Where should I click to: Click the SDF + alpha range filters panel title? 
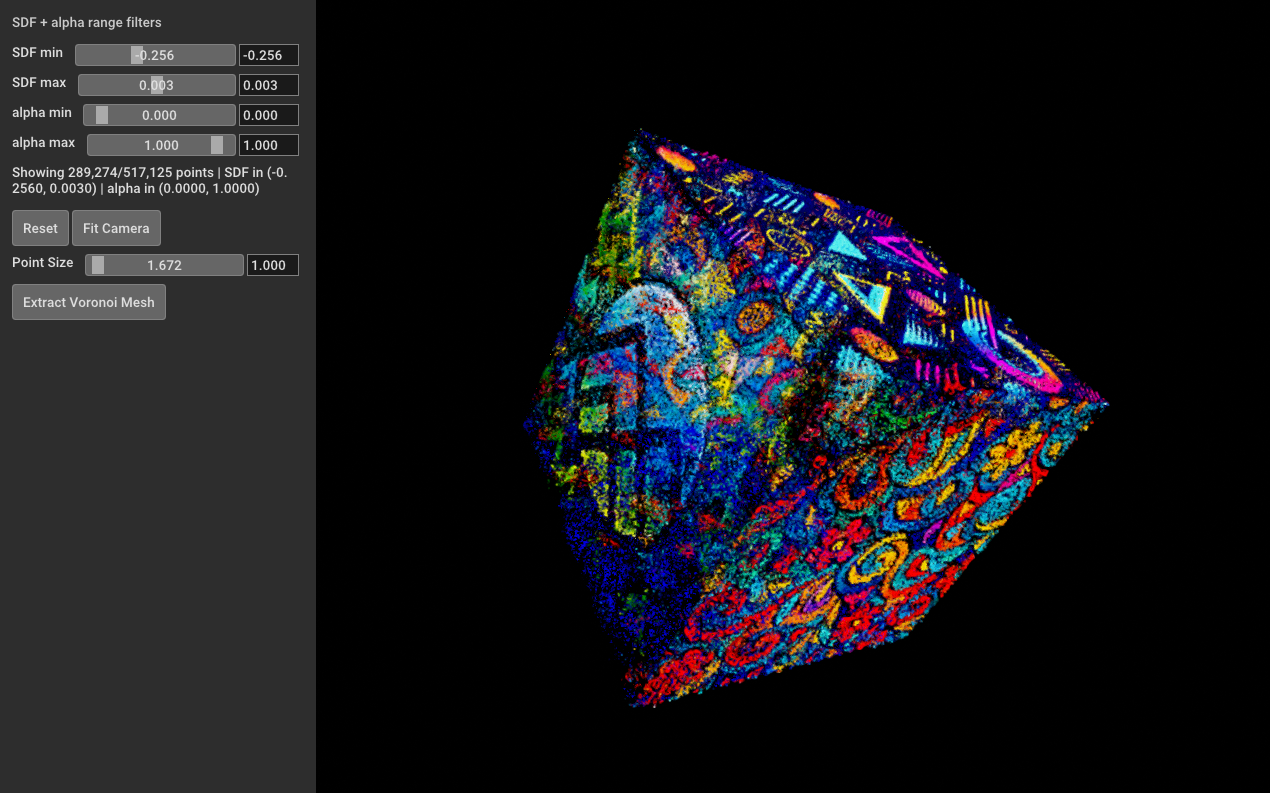point(85,22)
